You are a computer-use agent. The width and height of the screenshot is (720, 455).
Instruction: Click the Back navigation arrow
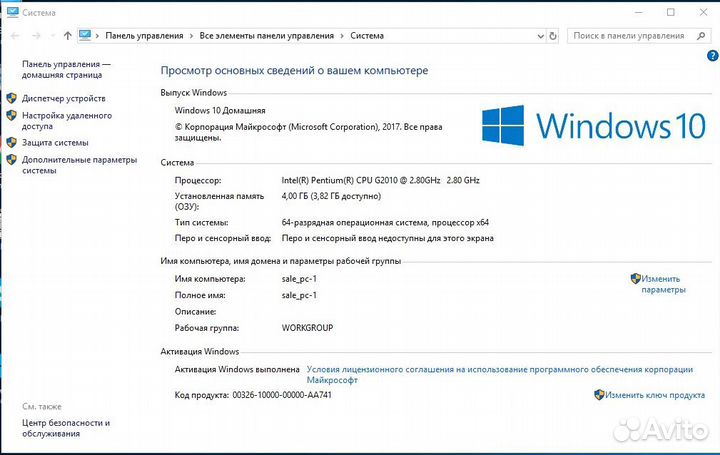coord(15,36)
